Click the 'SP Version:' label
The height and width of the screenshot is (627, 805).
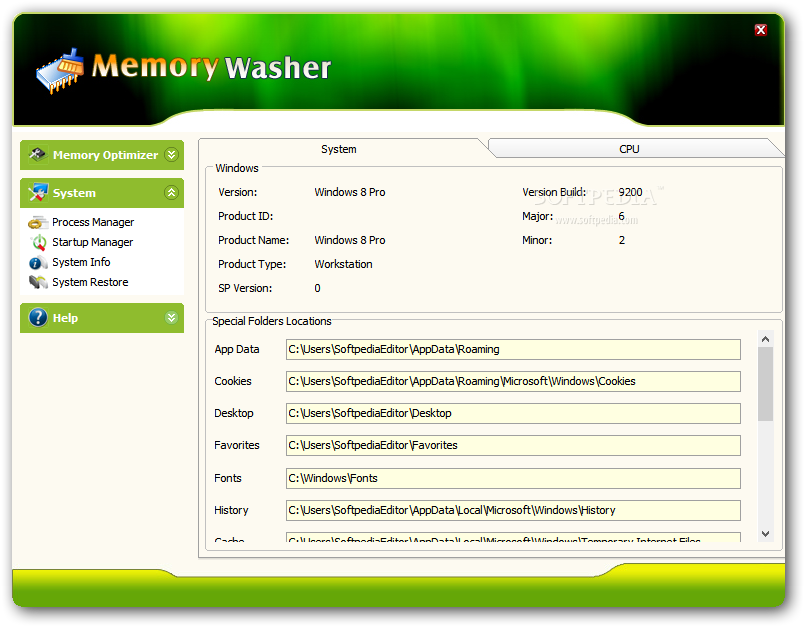point(245,288)
